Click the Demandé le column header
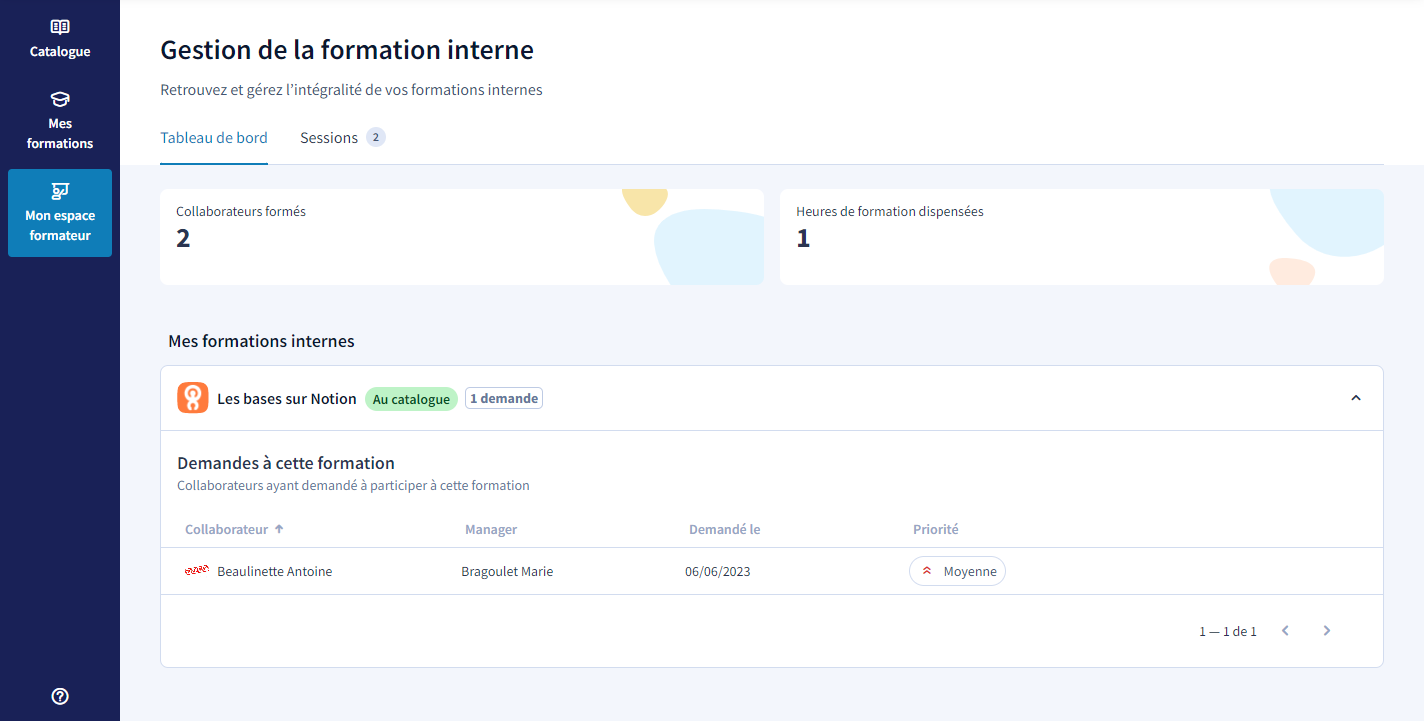Image resolution: width=1424 pixels, height=721 pixels. click(725, 529)
